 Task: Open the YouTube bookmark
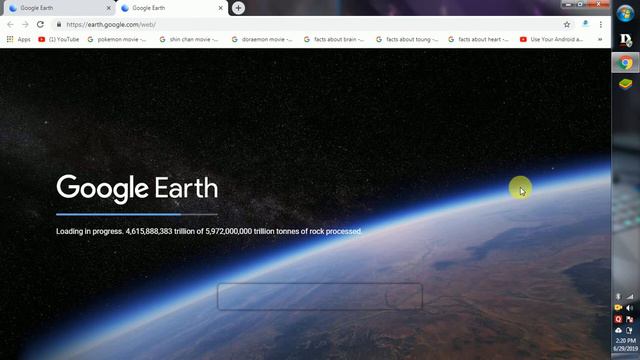click(59, 39)
